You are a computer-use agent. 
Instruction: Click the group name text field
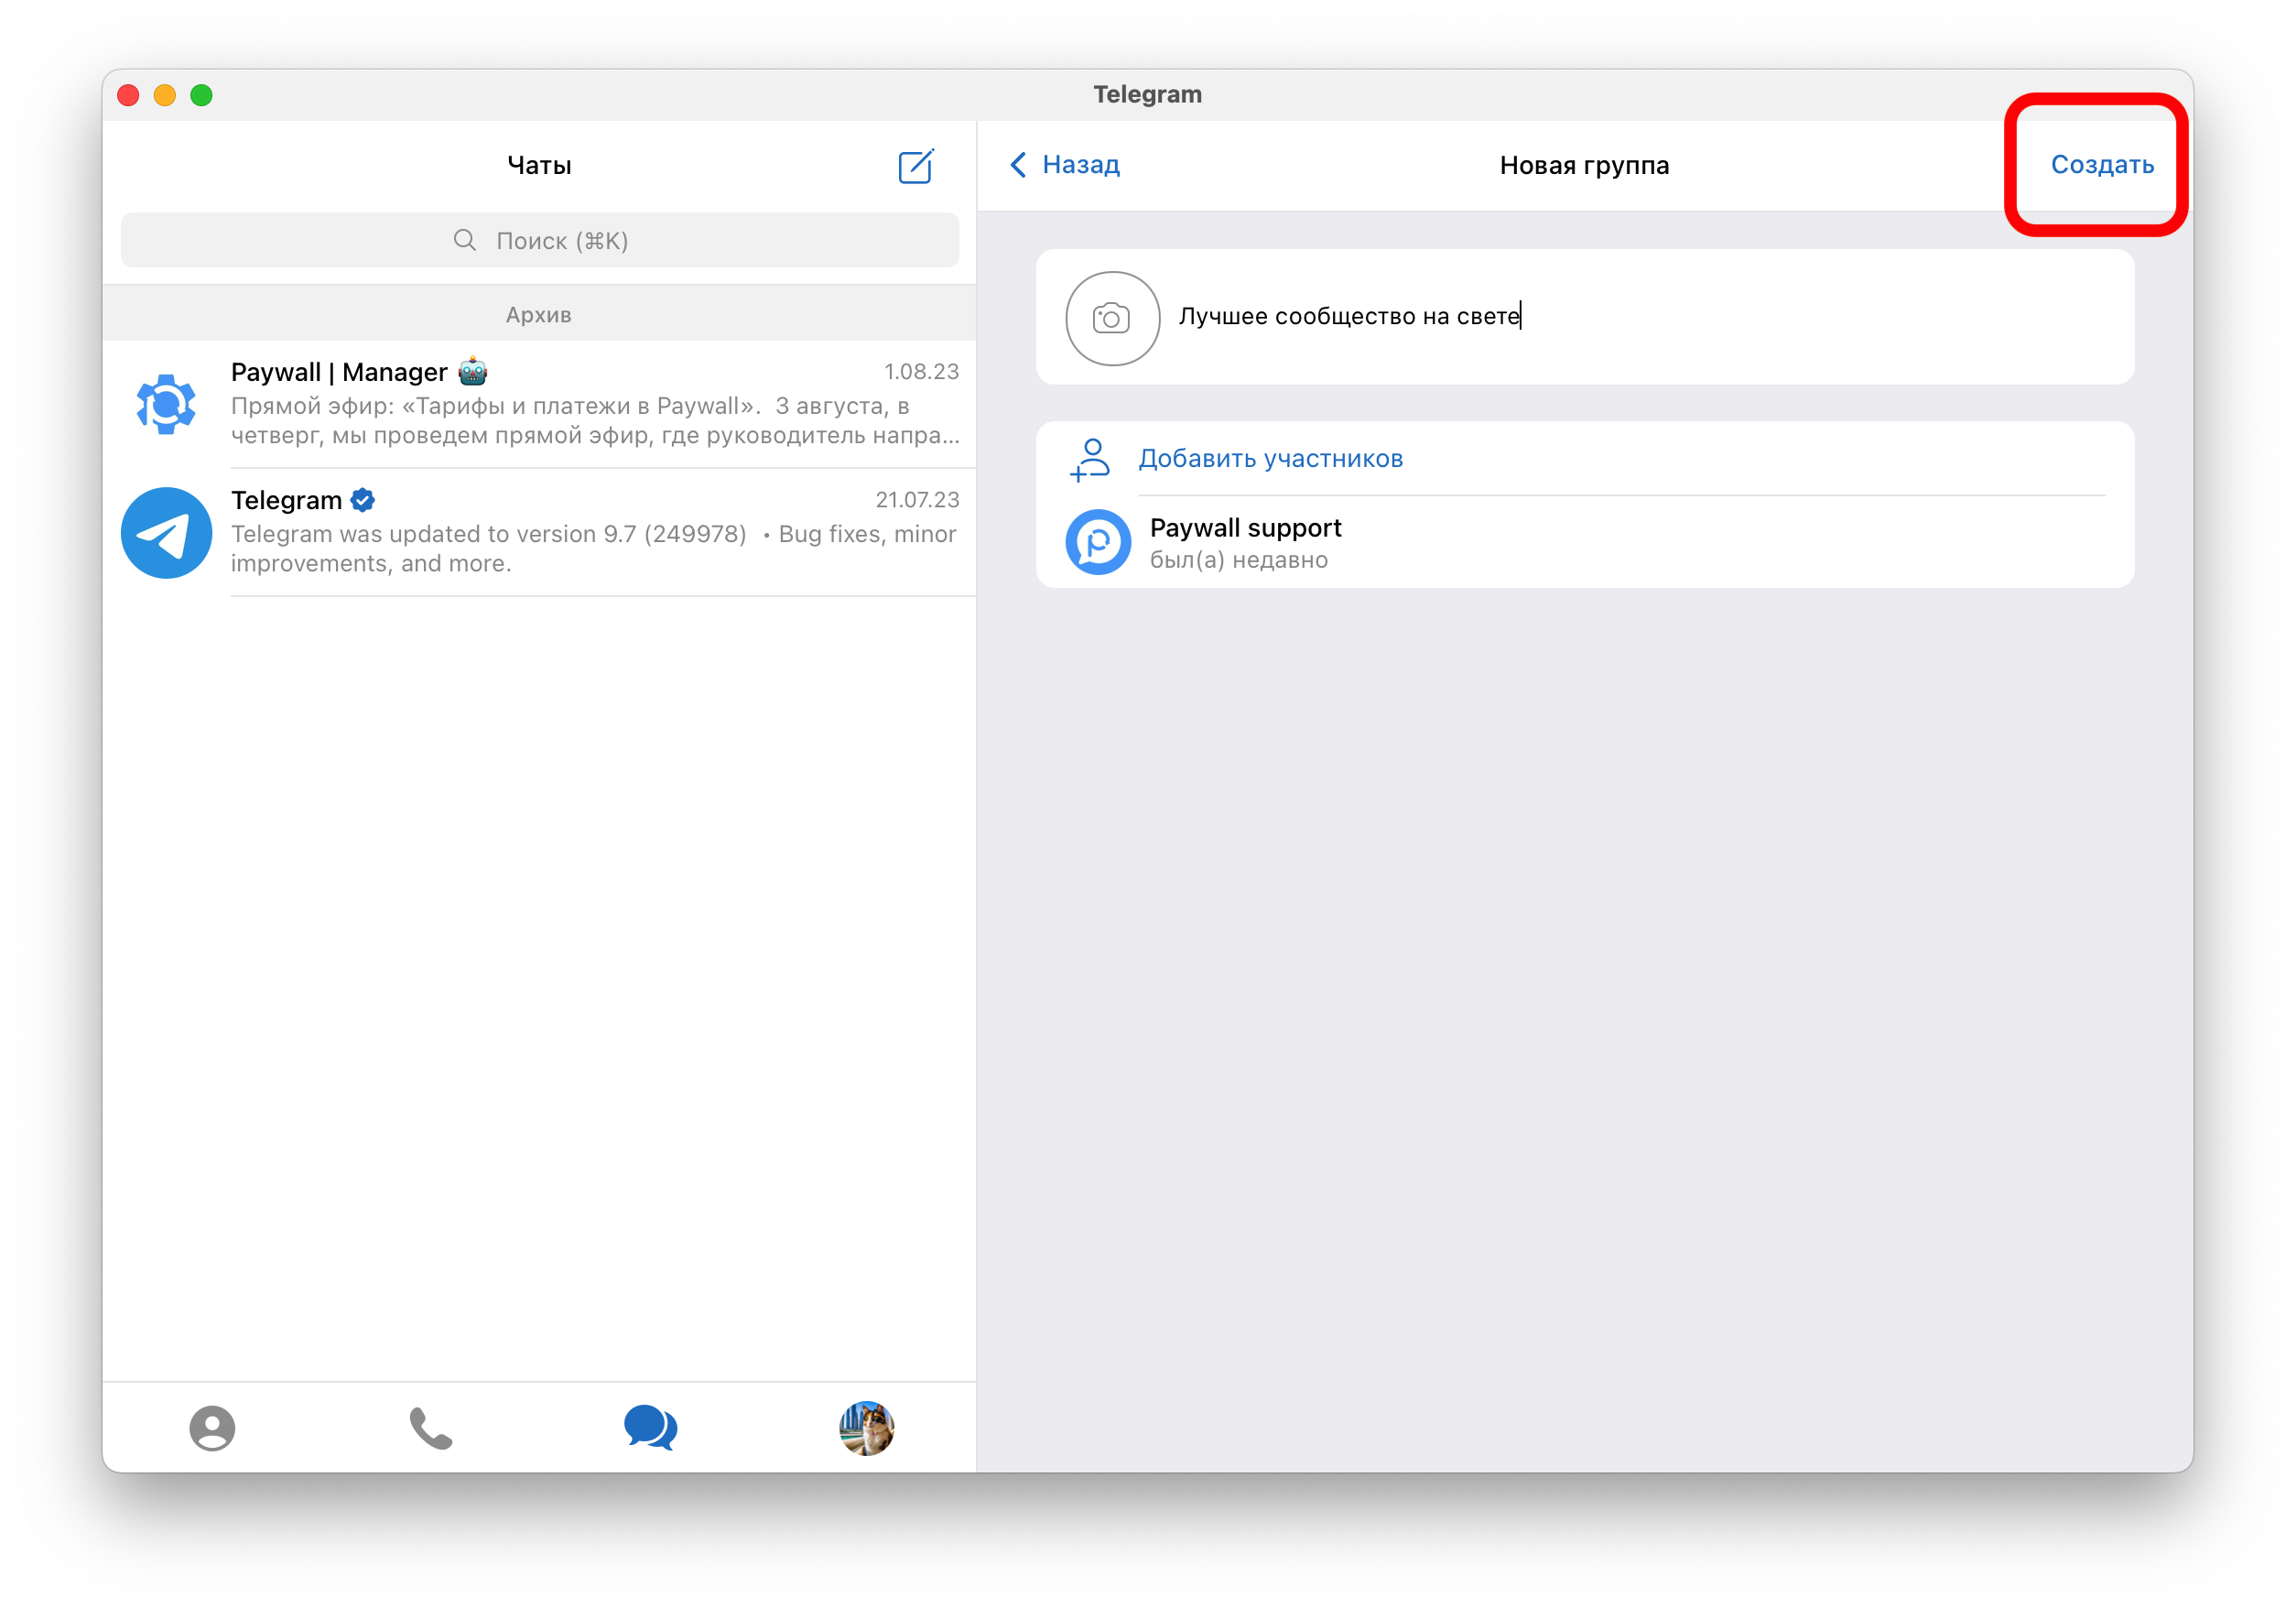tap(1640, 317)
